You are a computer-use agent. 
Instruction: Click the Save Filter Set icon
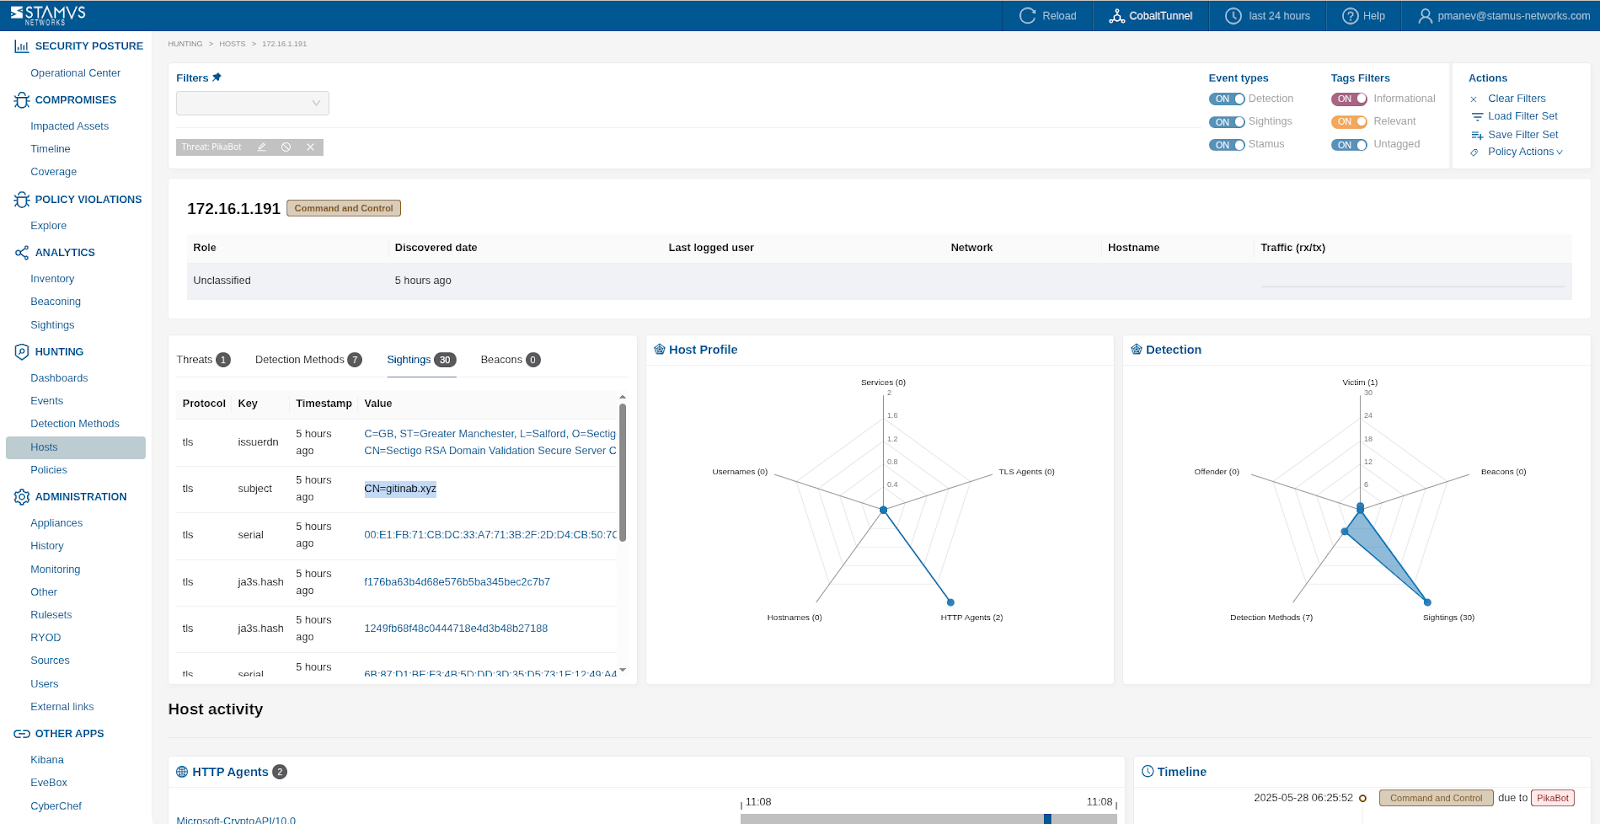(x=1477, y=135)
